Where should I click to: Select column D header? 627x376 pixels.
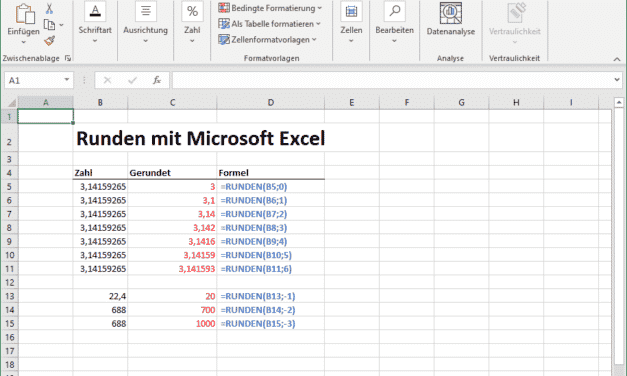tap(271, 103)
